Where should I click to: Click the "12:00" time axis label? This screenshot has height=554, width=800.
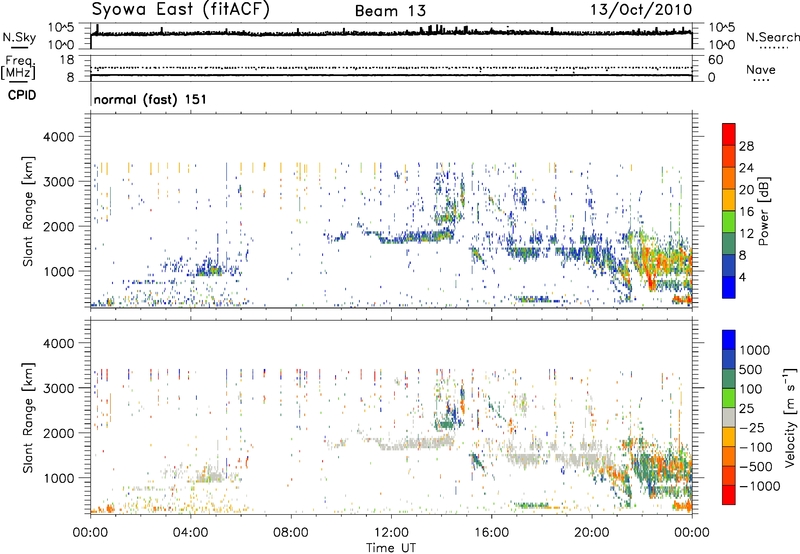(x=391, y=533)
